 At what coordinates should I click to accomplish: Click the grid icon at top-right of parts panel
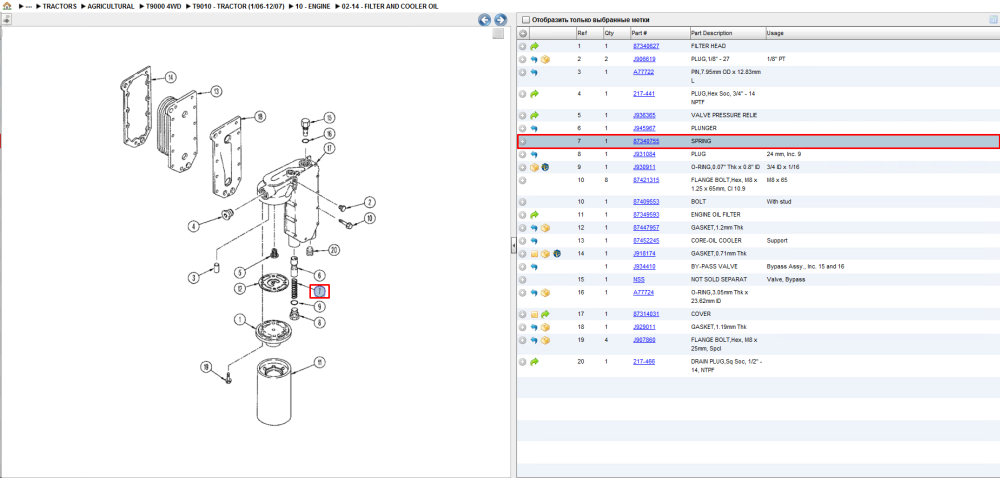point(993,20)
